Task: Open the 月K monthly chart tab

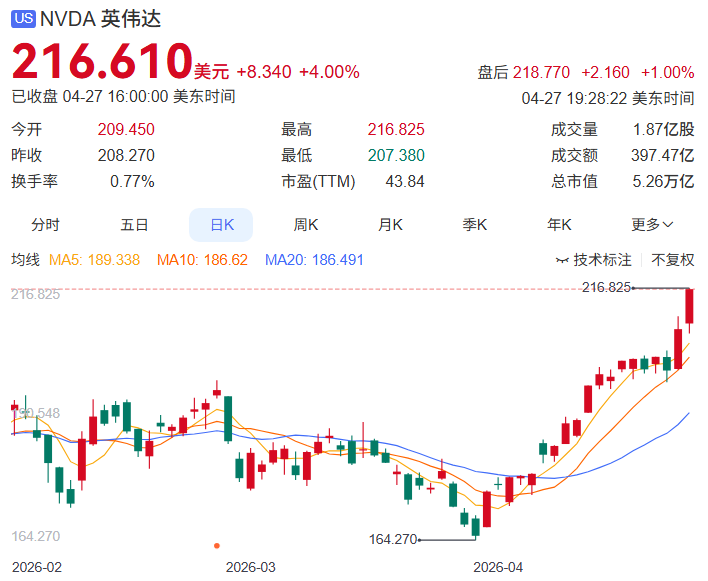Action: (x=390, y=225)
